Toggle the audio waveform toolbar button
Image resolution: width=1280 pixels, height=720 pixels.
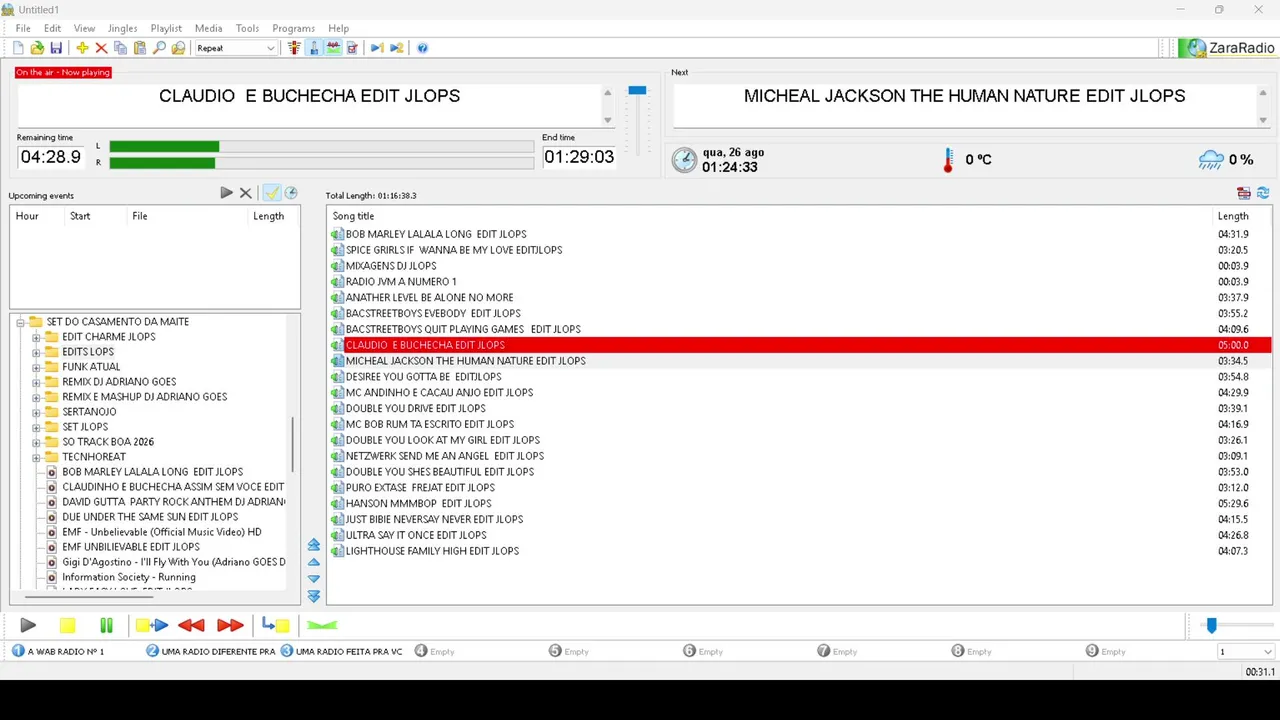click(x=333, y=48)
